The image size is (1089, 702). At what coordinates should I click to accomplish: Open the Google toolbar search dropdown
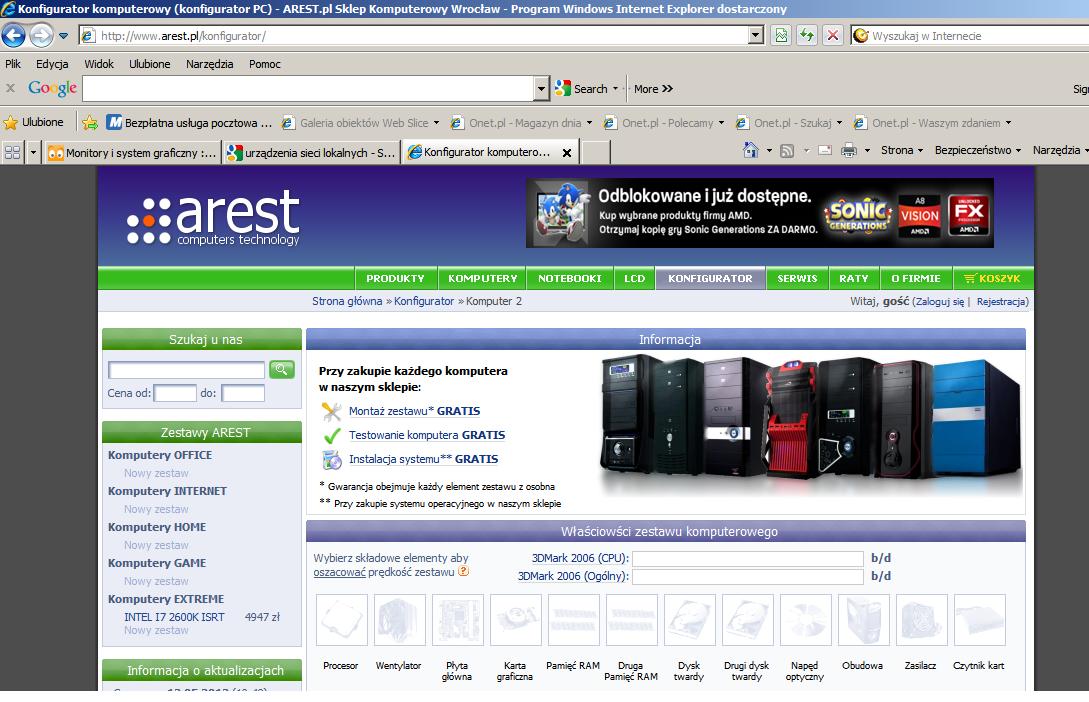click(x=542, y=89)
